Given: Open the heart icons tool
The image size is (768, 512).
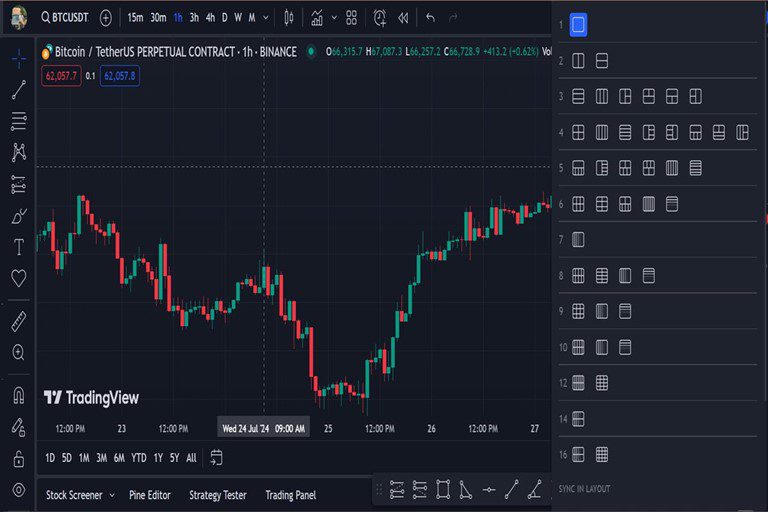Looking at the screenshot, I should [19, 278].
